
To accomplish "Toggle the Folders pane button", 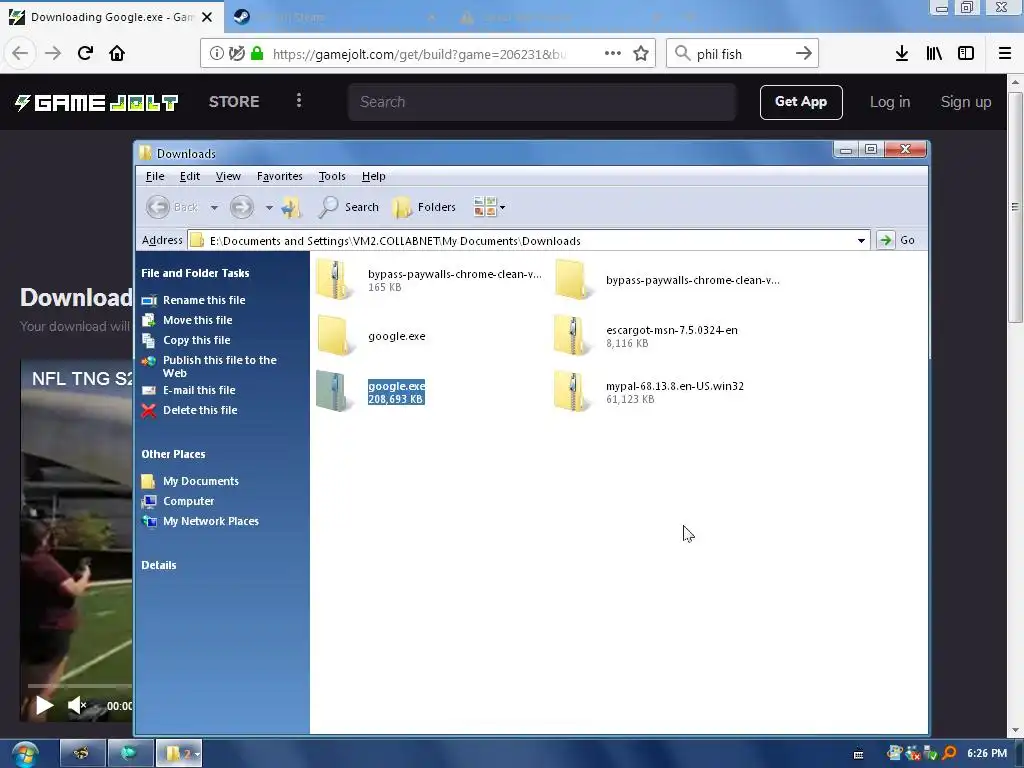I will tap(424, 207).
